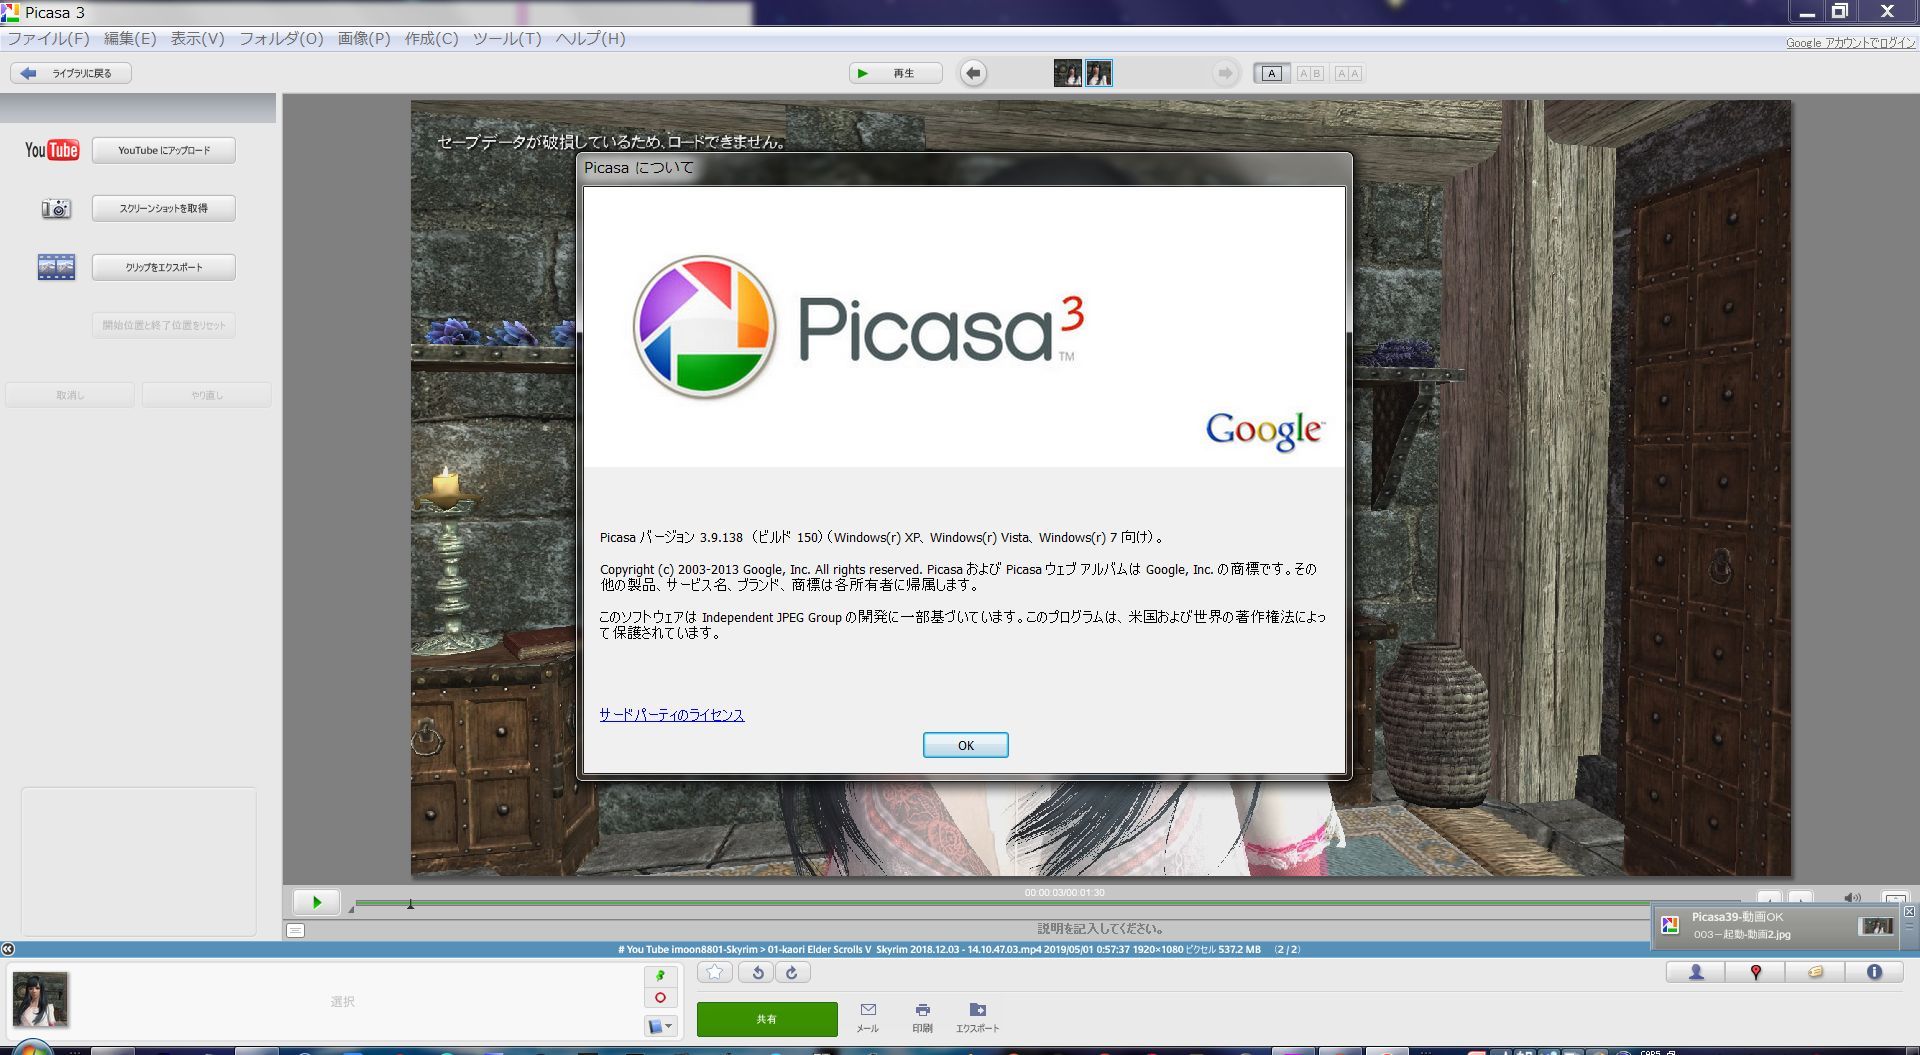
Task: Open the add to album dropdown
Action: 661,1026
